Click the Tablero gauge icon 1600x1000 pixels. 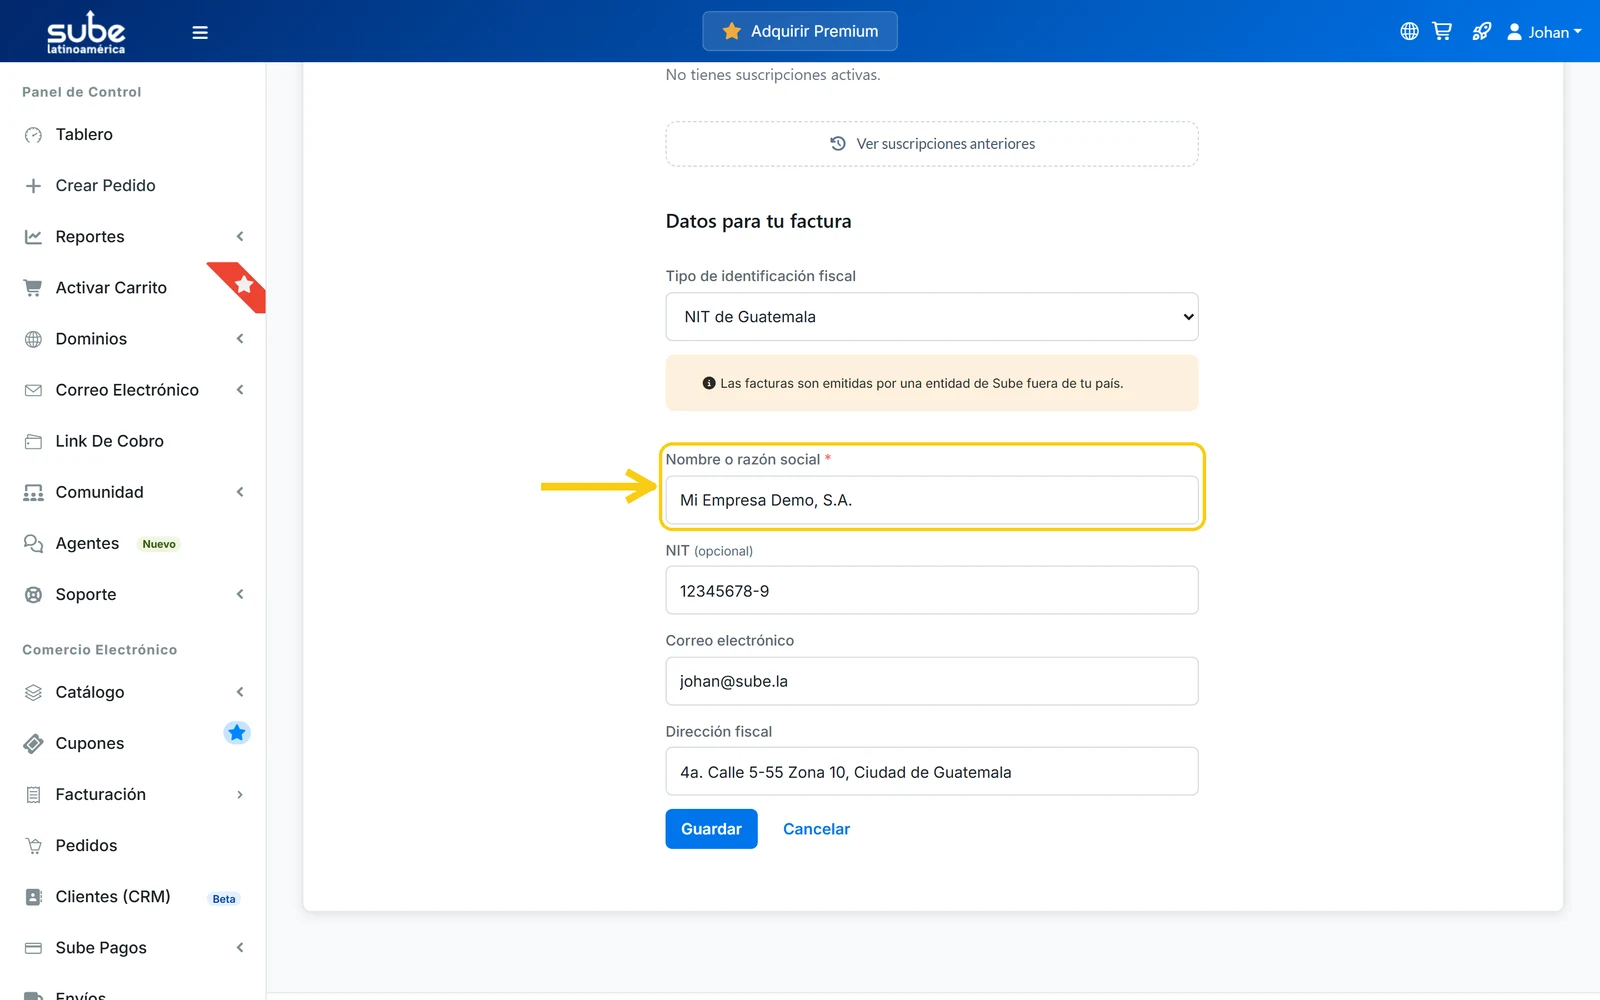click(33, 135)
